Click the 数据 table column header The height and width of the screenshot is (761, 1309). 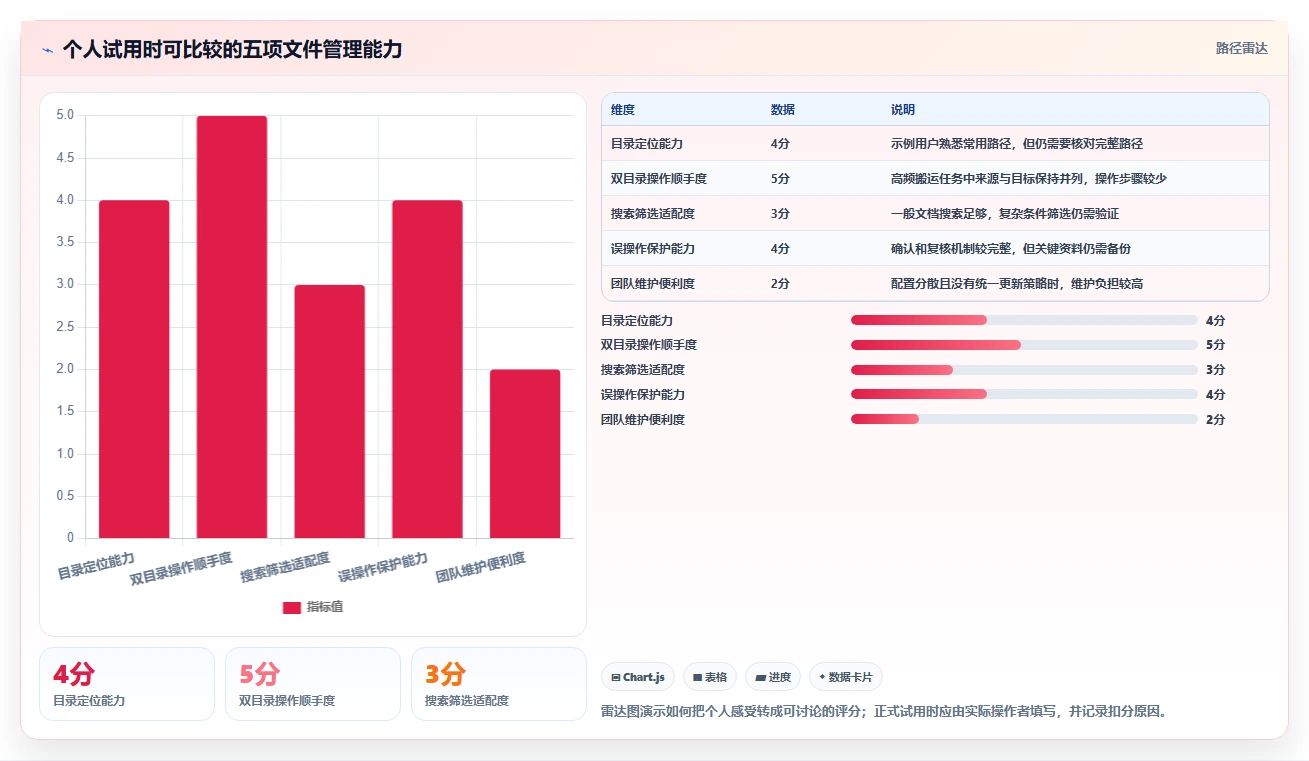(x=783, y=109)
